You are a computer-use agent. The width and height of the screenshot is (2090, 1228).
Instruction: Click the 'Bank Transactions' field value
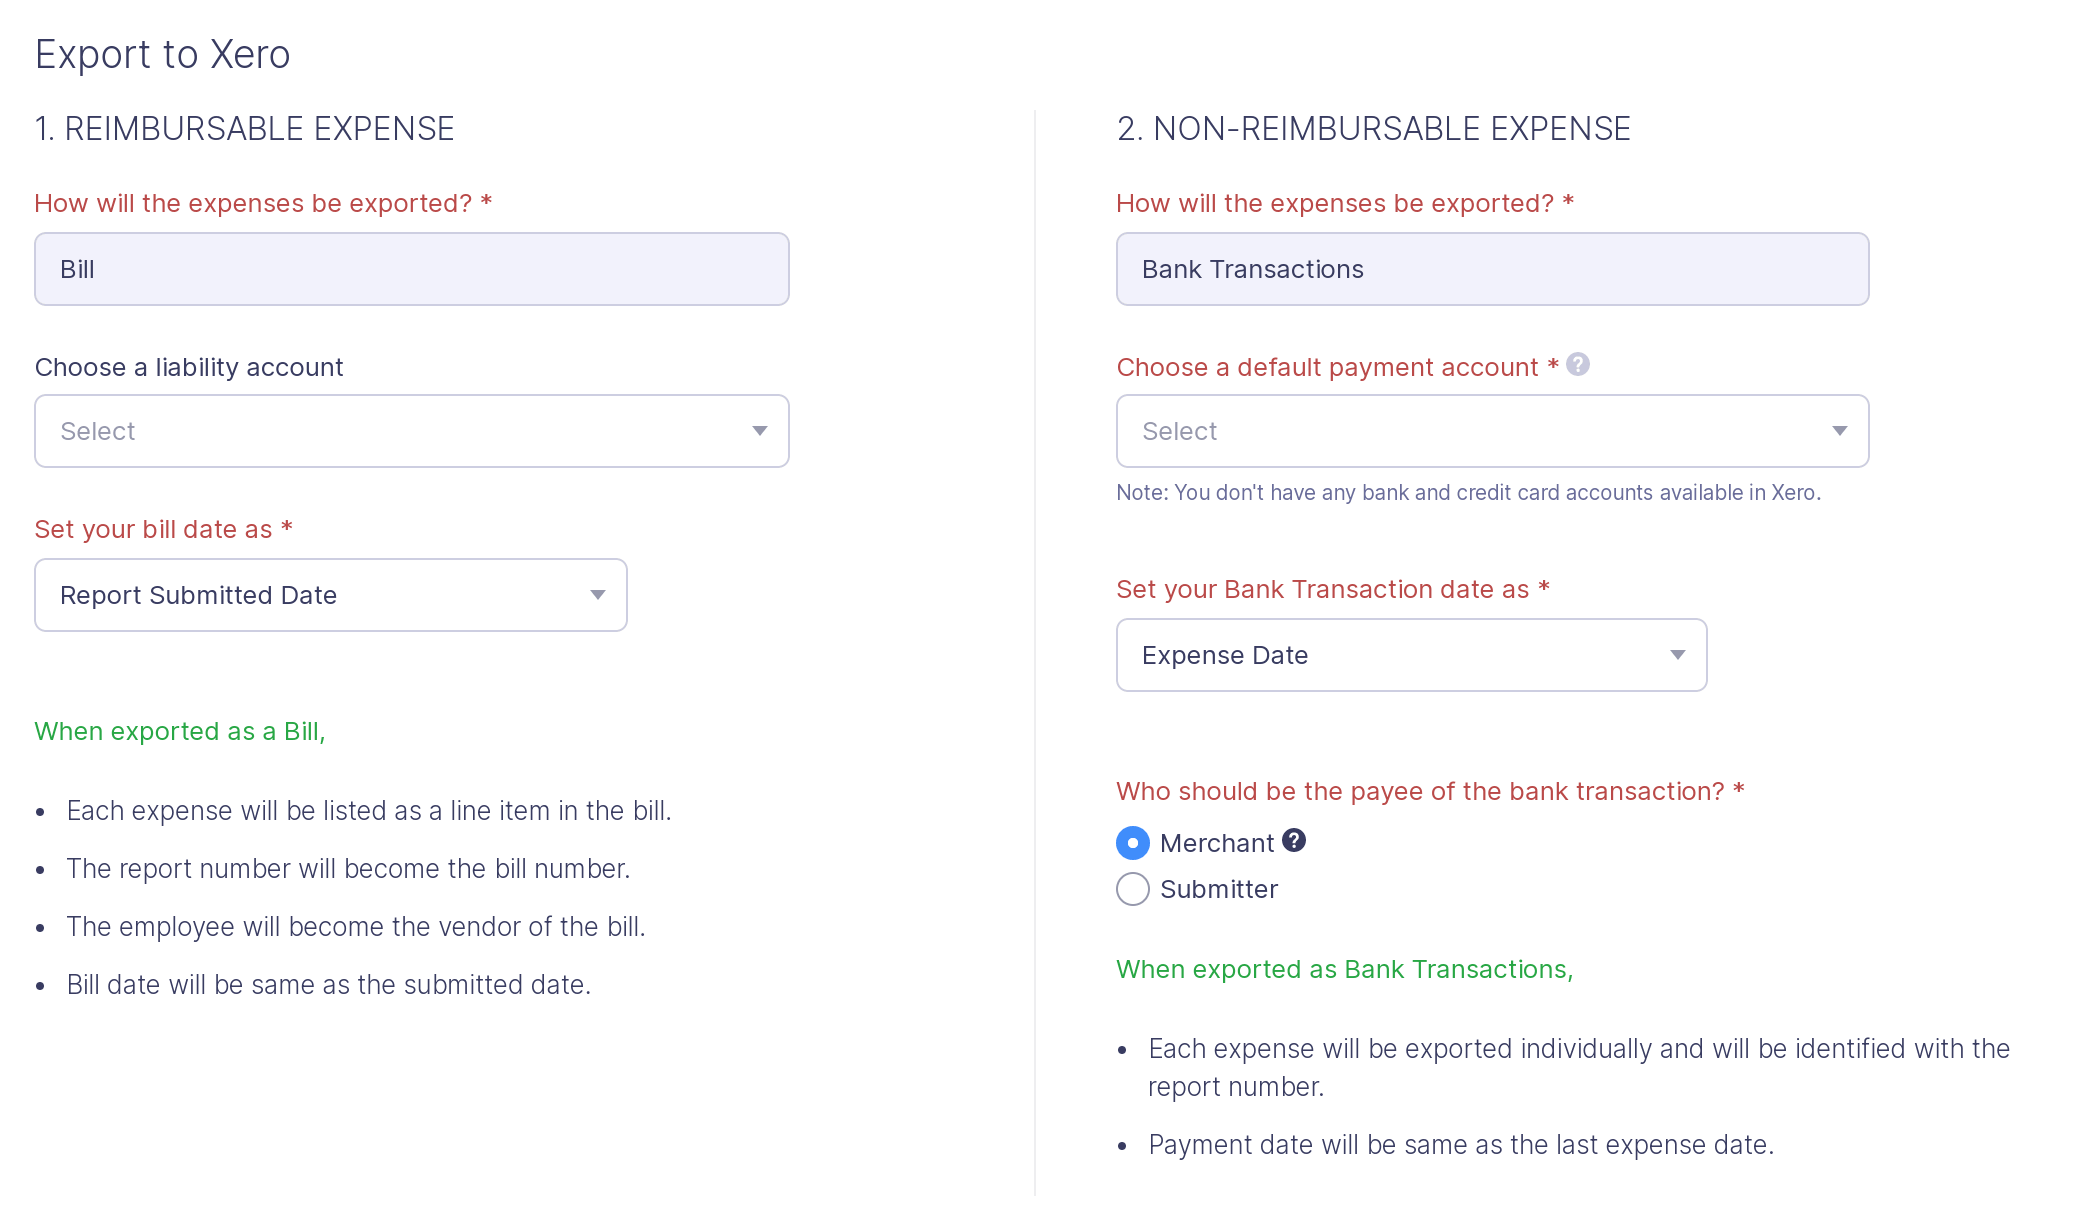point(1252,268)
